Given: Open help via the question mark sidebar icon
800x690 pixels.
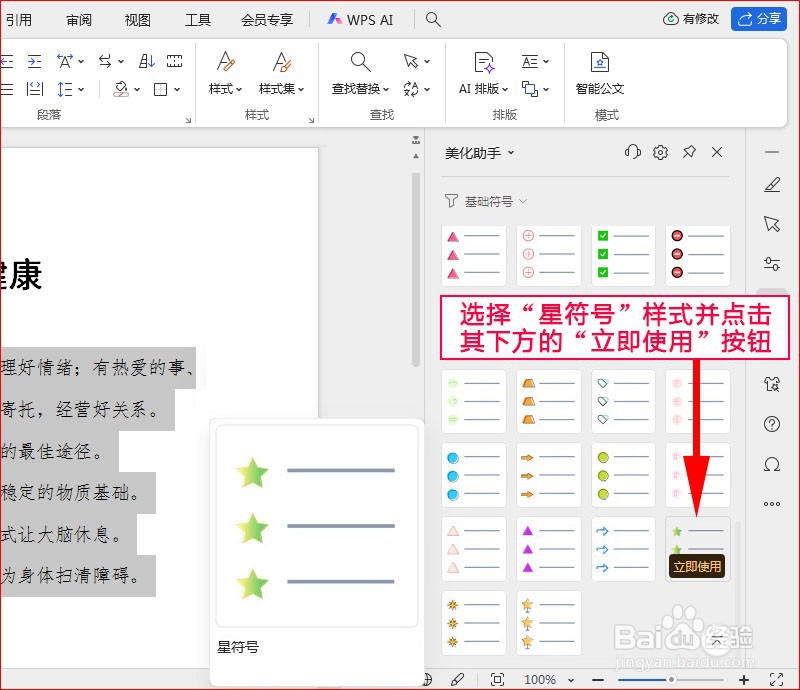Looking at the screenshot, I should coord(772,423).
